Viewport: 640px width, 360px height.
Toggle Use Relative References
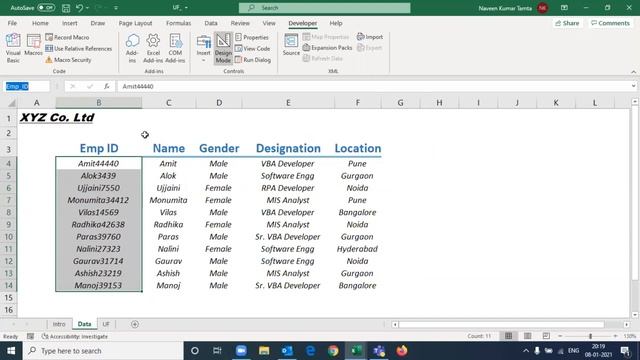point(78,49)
